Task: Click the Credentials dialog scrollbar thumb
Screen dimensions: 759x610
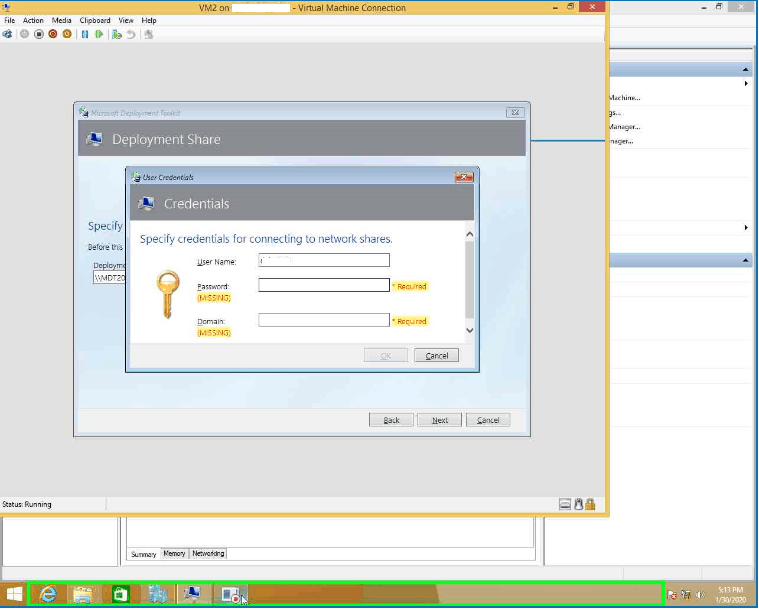Action: 470,280
